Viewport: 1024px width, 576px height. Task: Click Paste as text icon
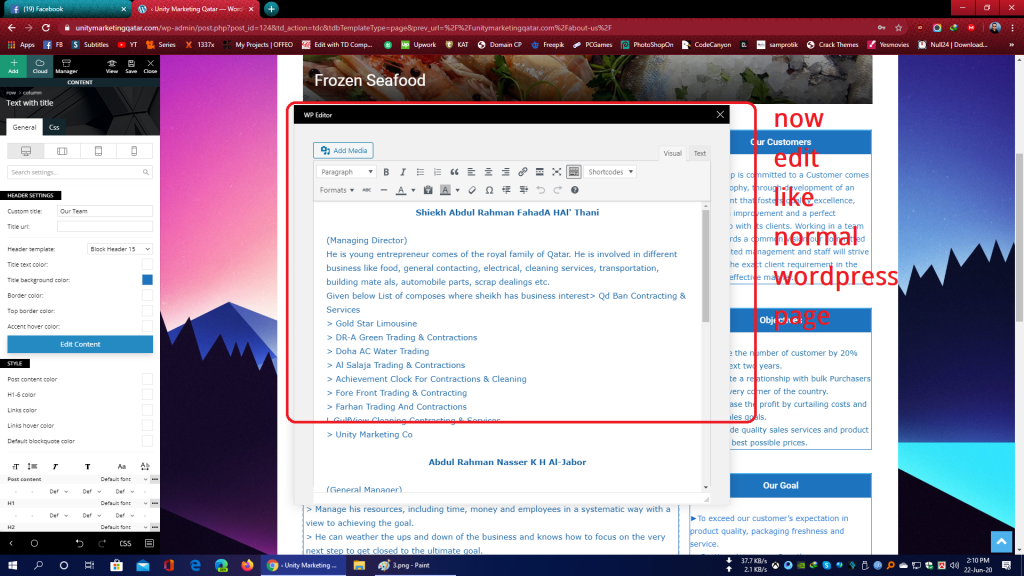(x=428, y=190)
